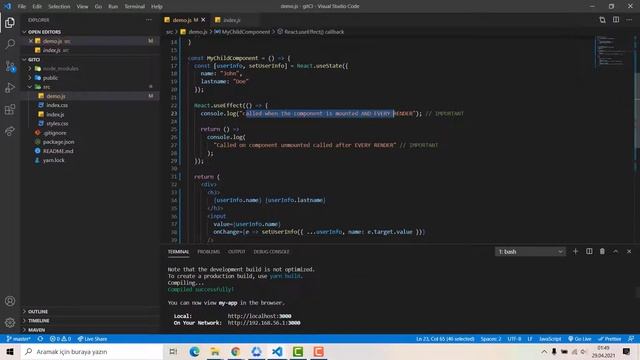Open .gitignore in the file tree

55,133
